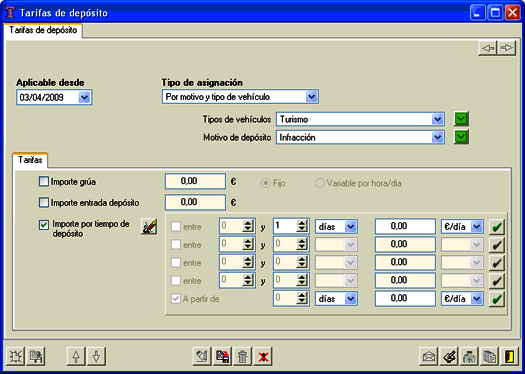525x374 pixels.
Task: Click the amount field on first entre row
Action: pyautogui.click(x=405, y=226)
